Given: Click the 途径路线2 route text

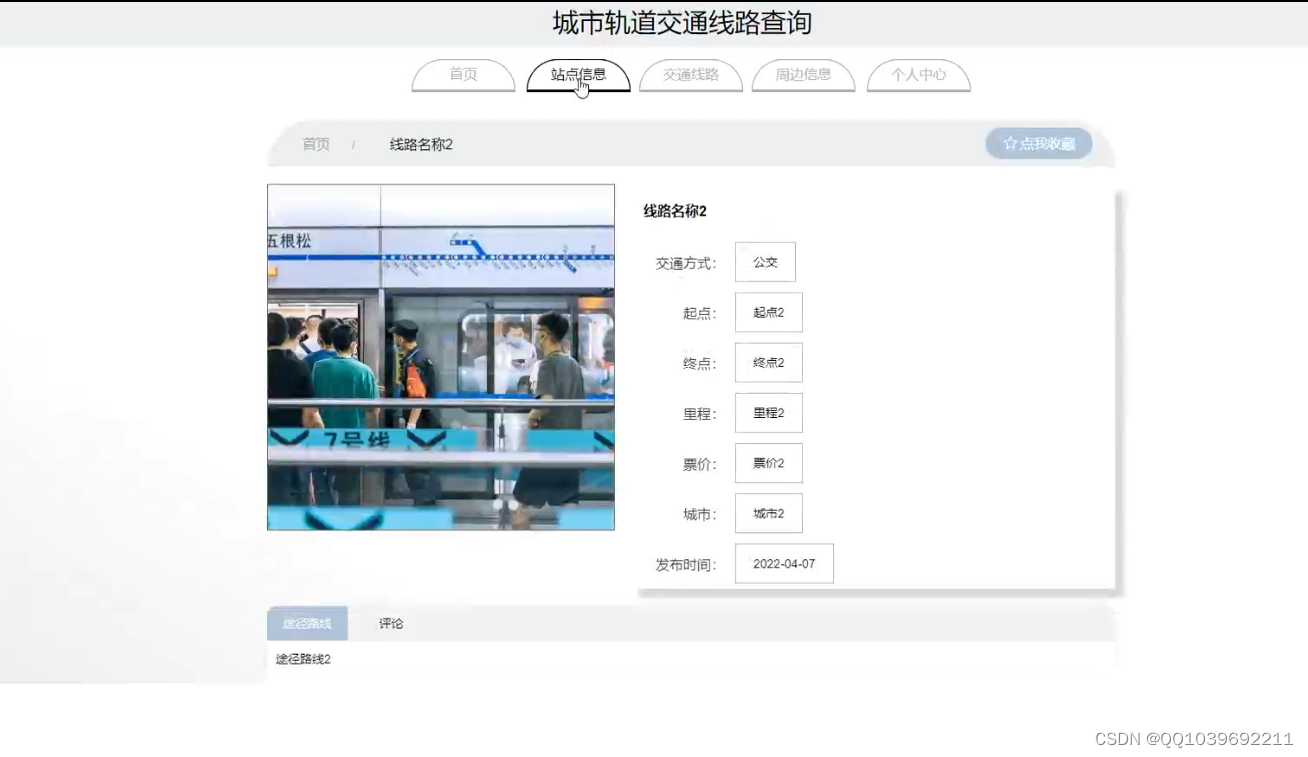Looking at the screenshot, I should click(x=302, y=659).
